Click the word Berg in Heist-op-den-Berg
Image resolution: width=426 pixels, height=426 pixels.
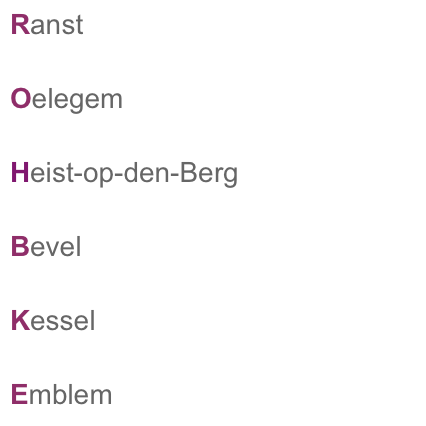click(x=209, y=175)
